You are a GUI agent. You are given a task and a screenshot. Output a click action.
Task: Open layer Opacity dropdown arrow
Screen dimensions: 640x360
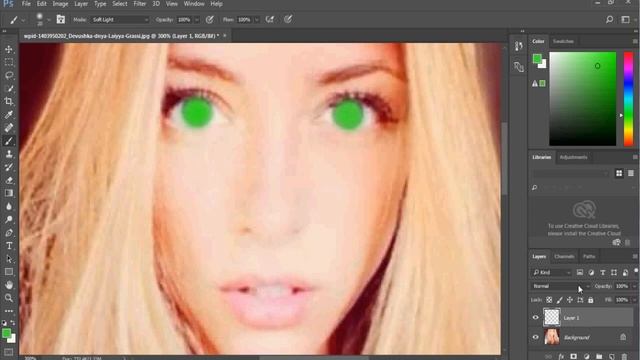pyautogui.click(x=634, y=286)
